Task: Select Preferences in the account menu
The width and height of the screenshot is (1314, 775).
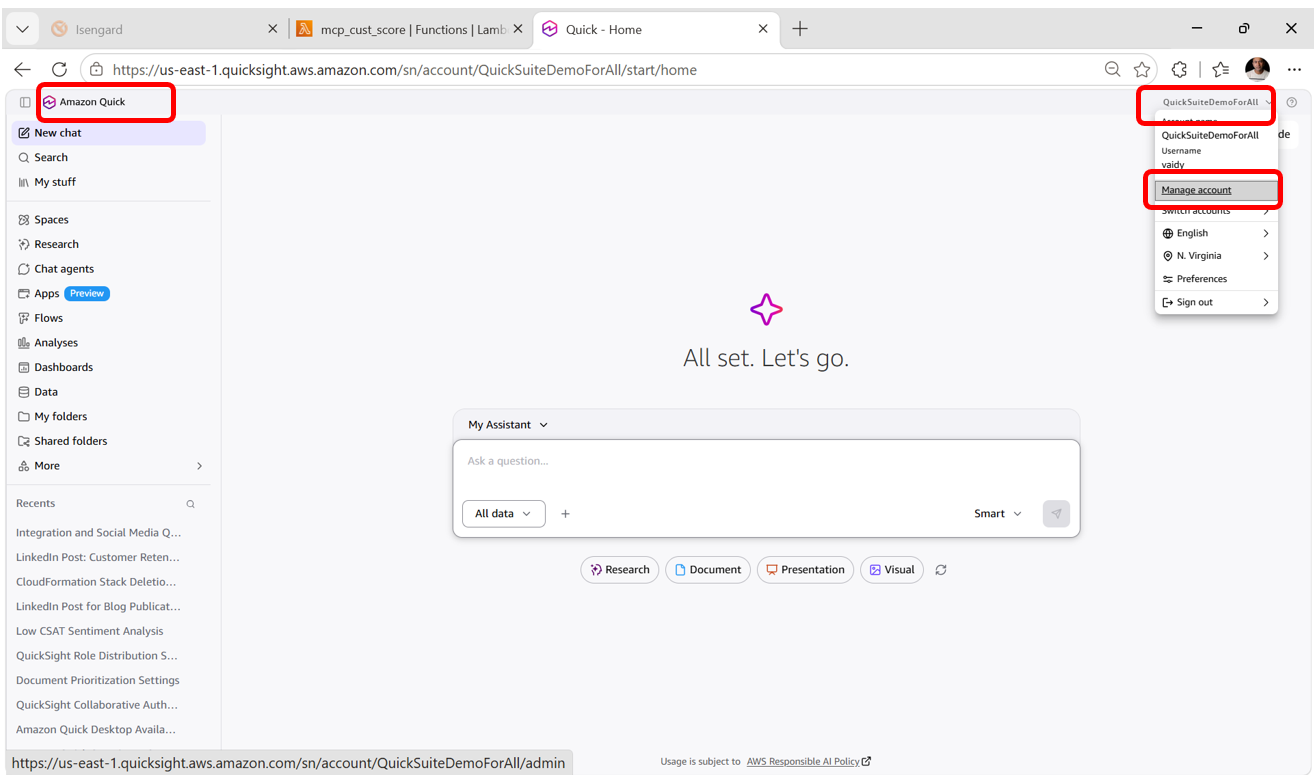Action: point(1216,279)
